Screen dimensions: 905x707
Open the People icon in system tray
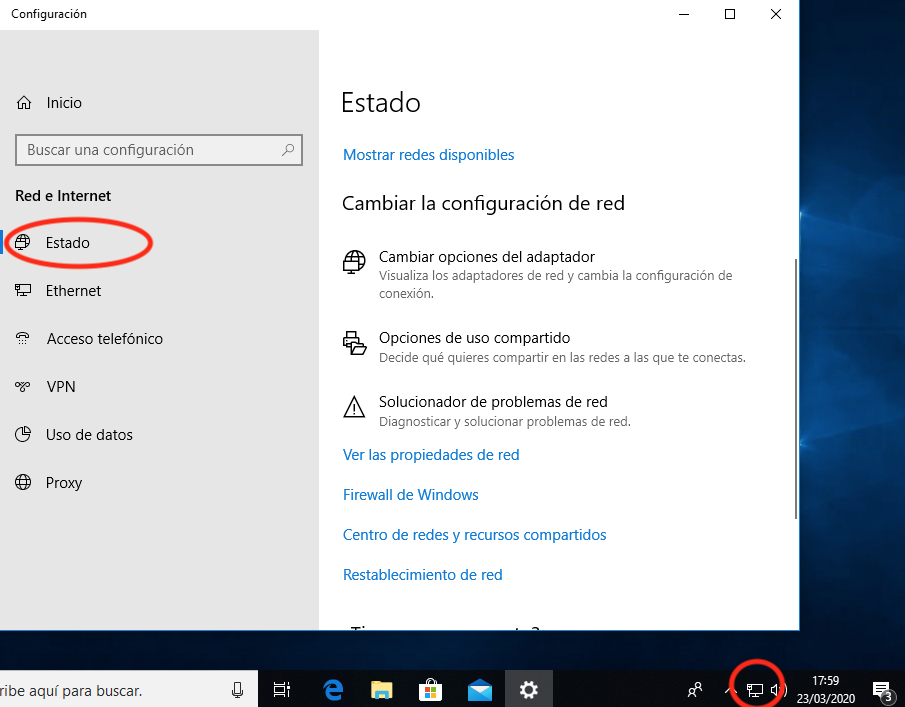pos(695,689)
